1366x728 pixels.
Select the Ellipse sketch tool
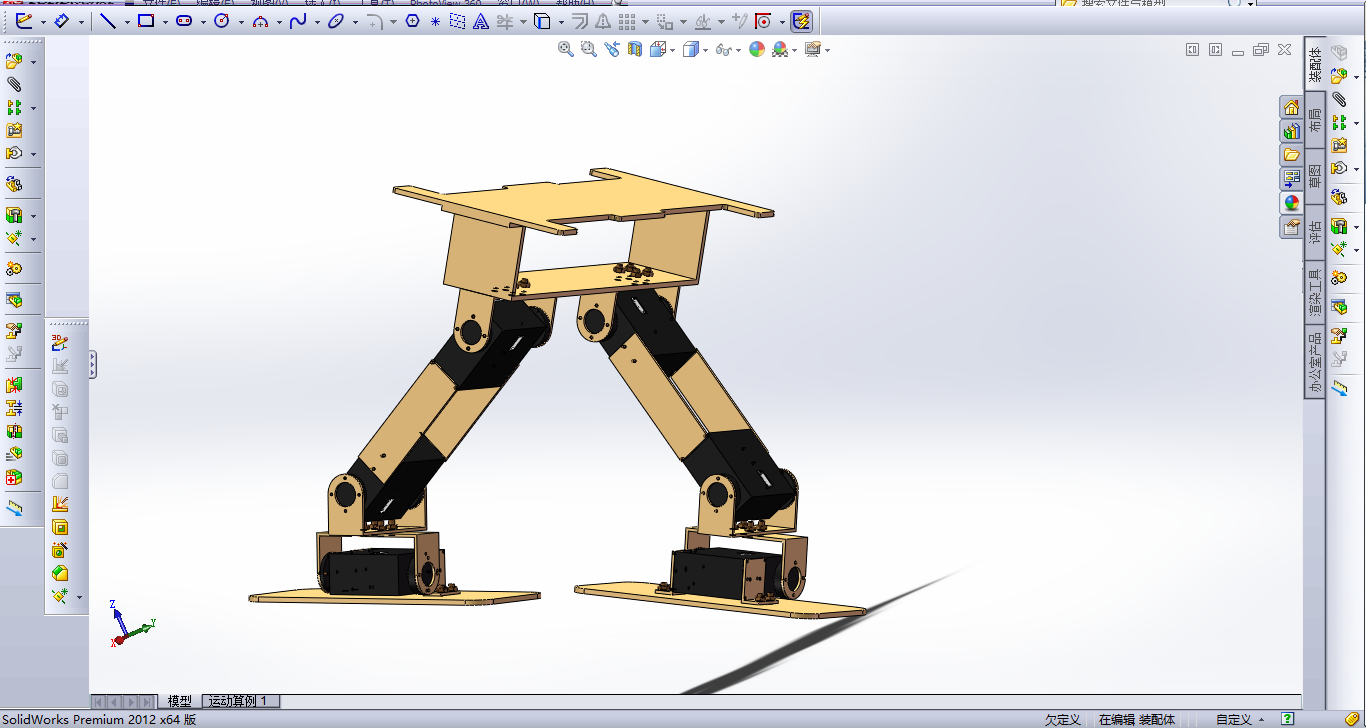click(x=336, y=21)
